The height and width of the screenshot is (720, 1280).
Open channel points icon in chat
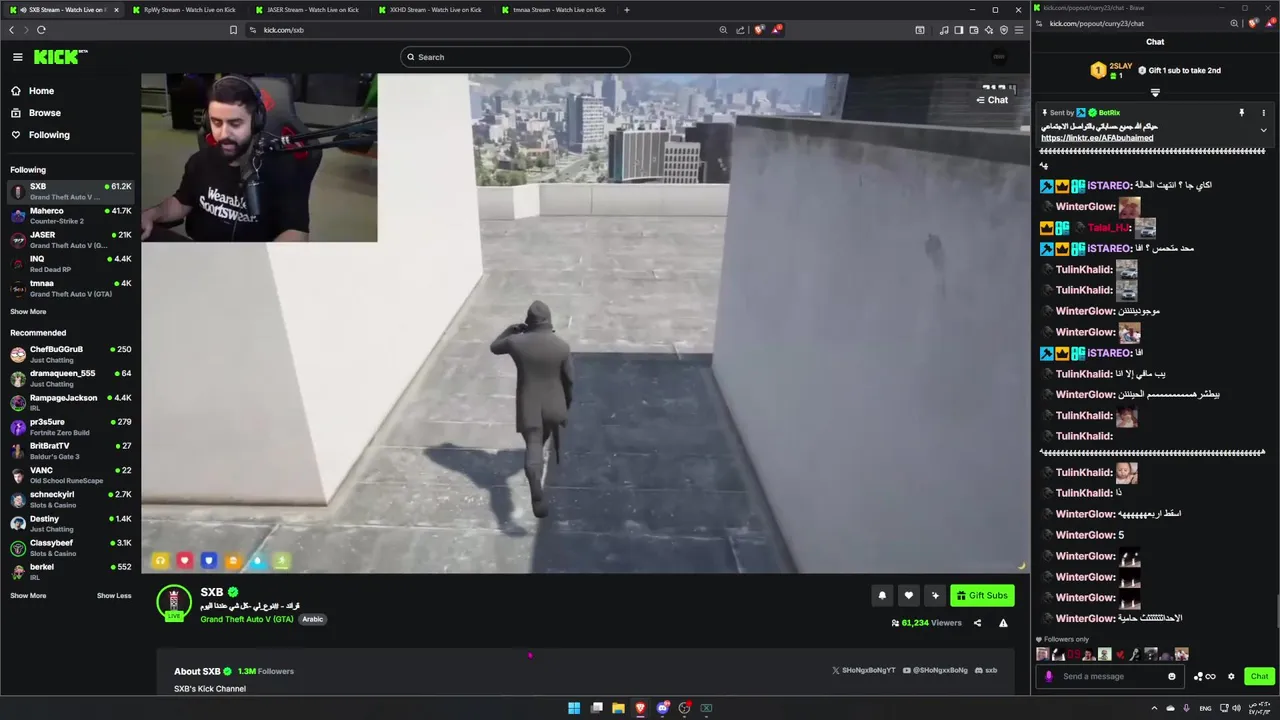pos(1204,676)
